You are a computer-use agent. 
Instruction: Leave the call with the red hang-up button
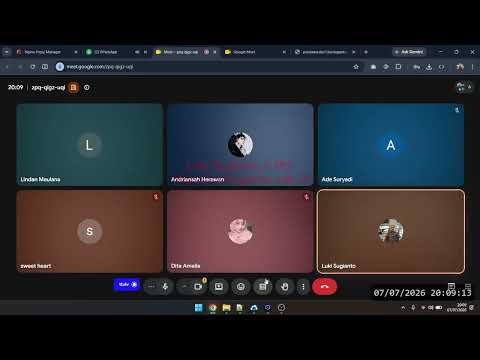pos(325,287)
